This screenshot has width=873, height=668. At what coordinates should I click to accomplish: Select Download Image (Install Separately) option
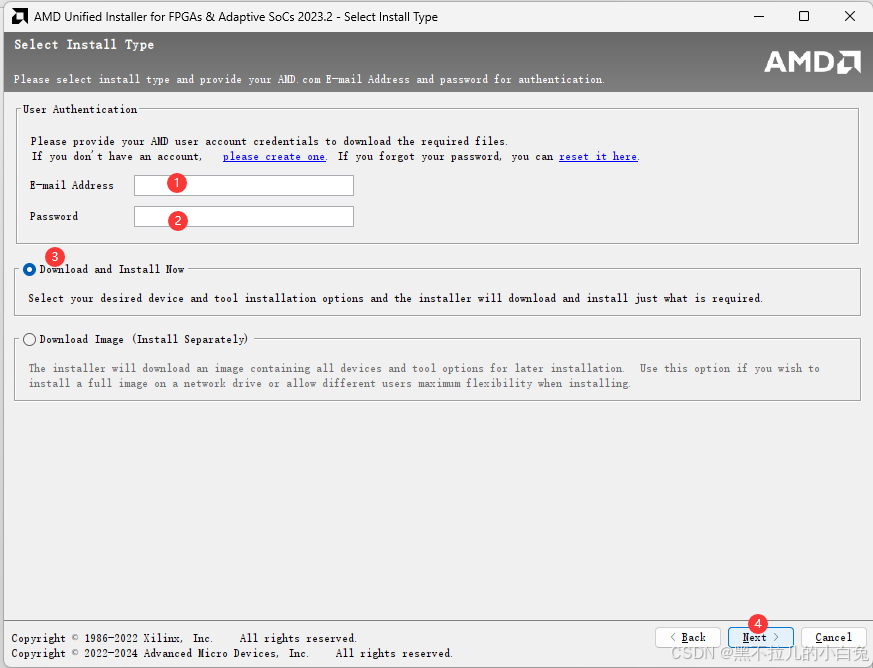tap(30, 340)
